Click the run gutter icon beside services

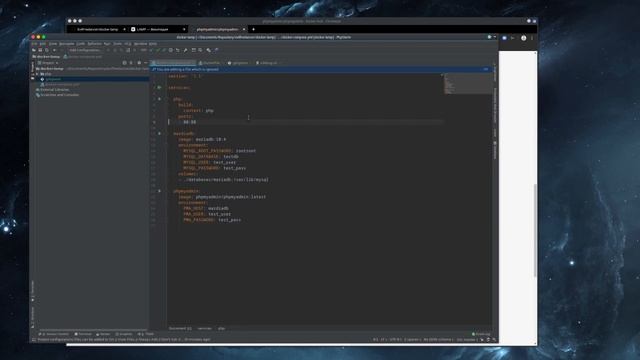click(160, 87)
